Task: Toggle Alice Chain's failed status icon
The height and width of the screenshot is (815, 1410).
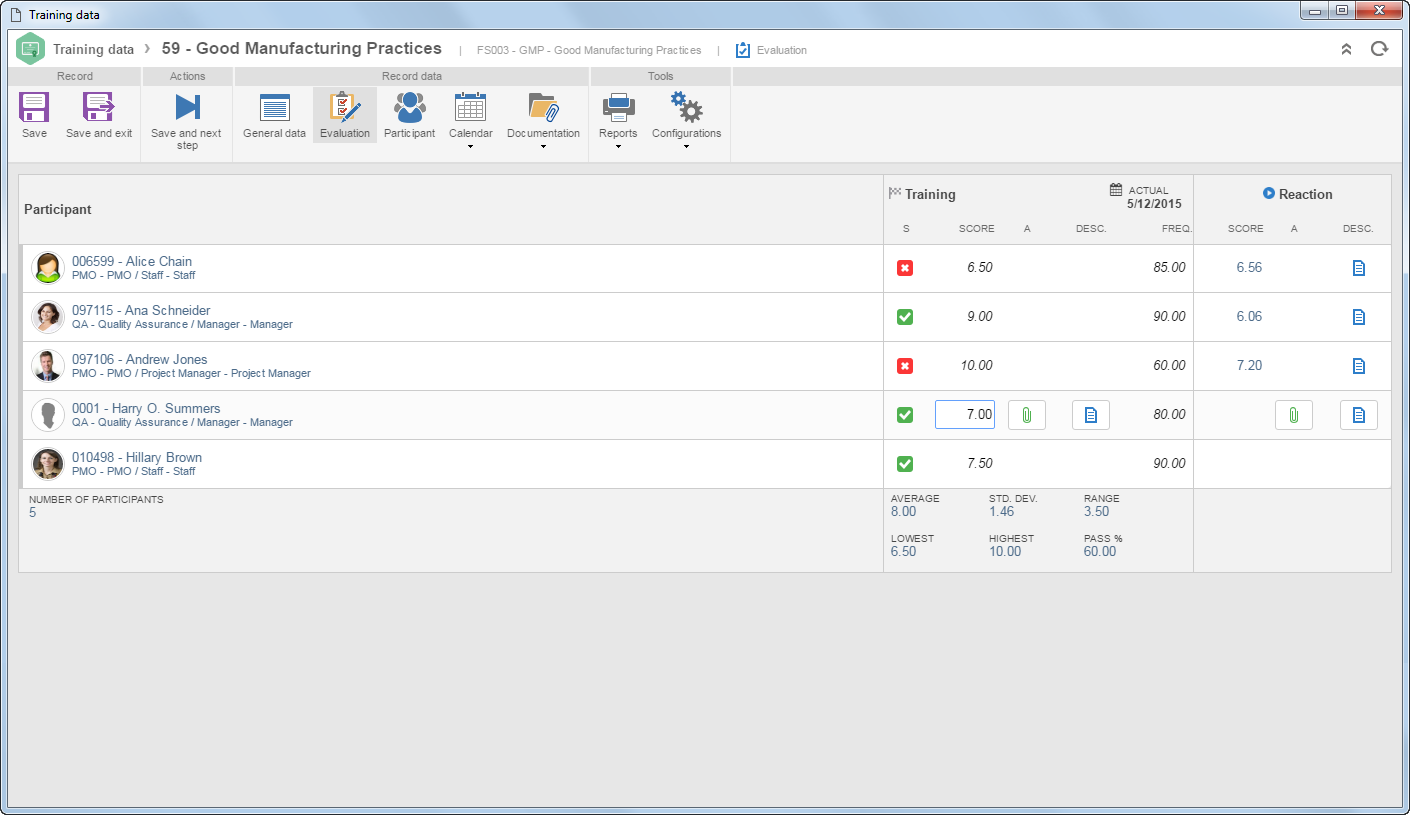Action: (x=905, y=268)
